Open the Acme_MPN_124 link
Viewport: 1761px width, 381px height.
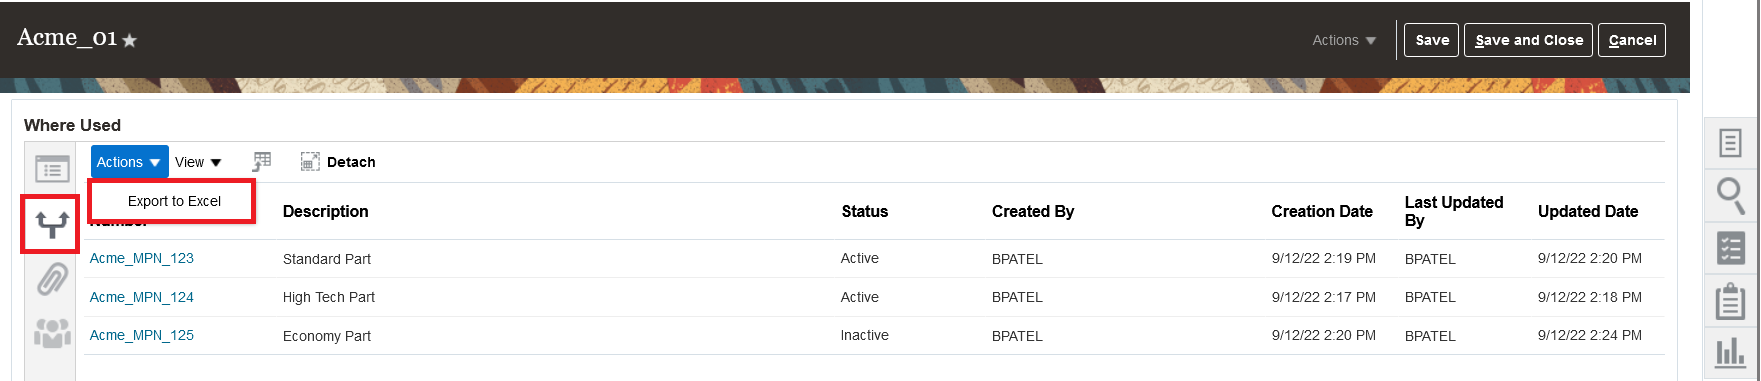pos(142,297)
